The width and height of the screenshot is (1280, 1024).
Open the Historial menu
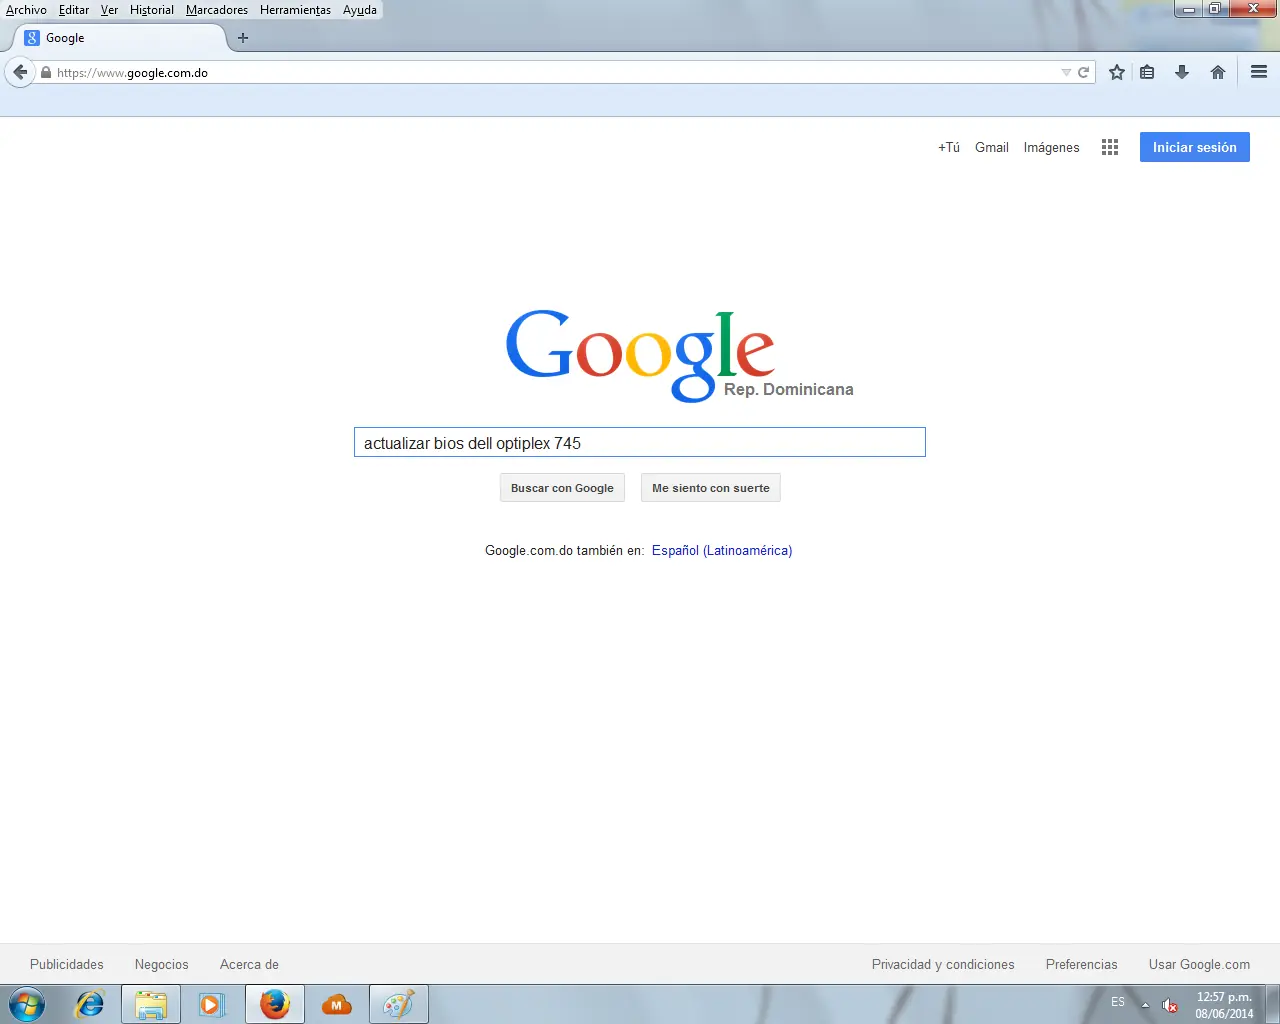click(152, 10)
